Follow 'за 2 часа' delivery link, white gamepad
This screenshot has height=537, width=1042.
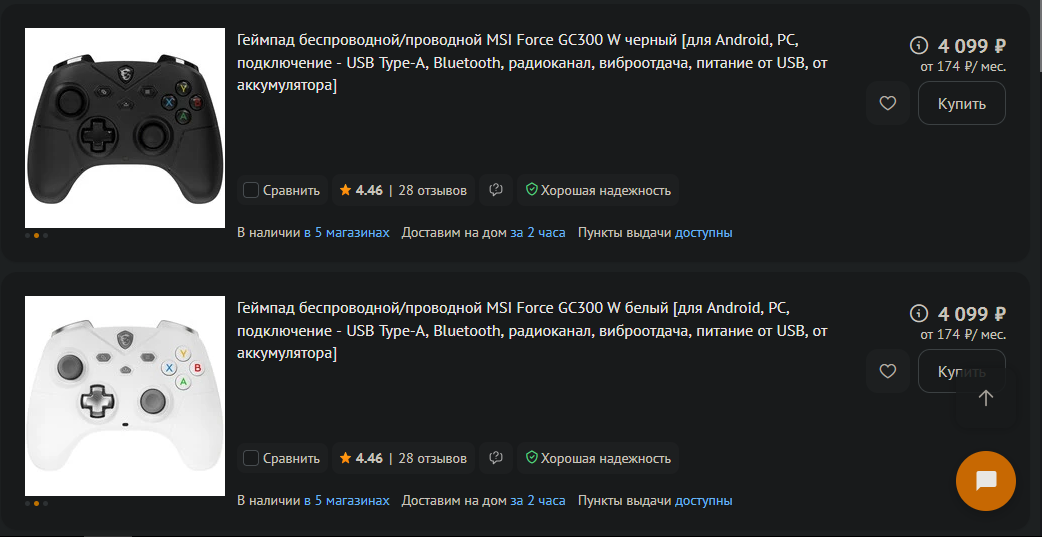538,500
